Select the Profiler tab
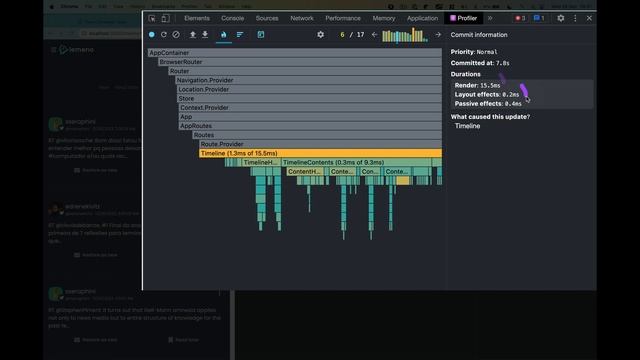Image resolution: width=640 pixels, height=360 pixels. tap(463, 18)
